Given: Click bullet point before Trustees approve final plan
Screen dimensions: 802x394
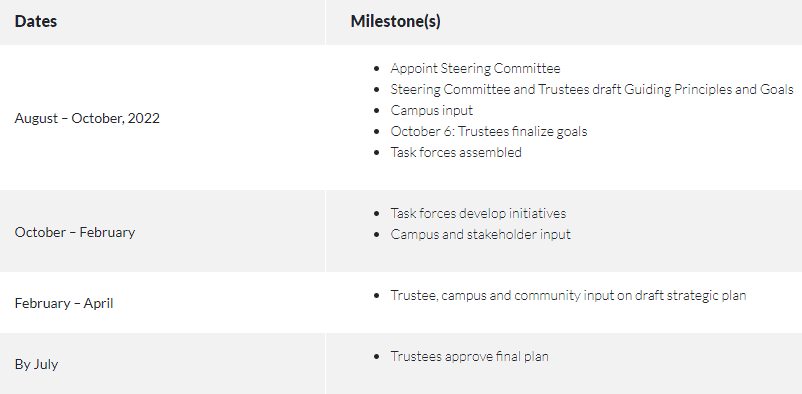Looking at the screenshot, I should [x=377, y=357].
